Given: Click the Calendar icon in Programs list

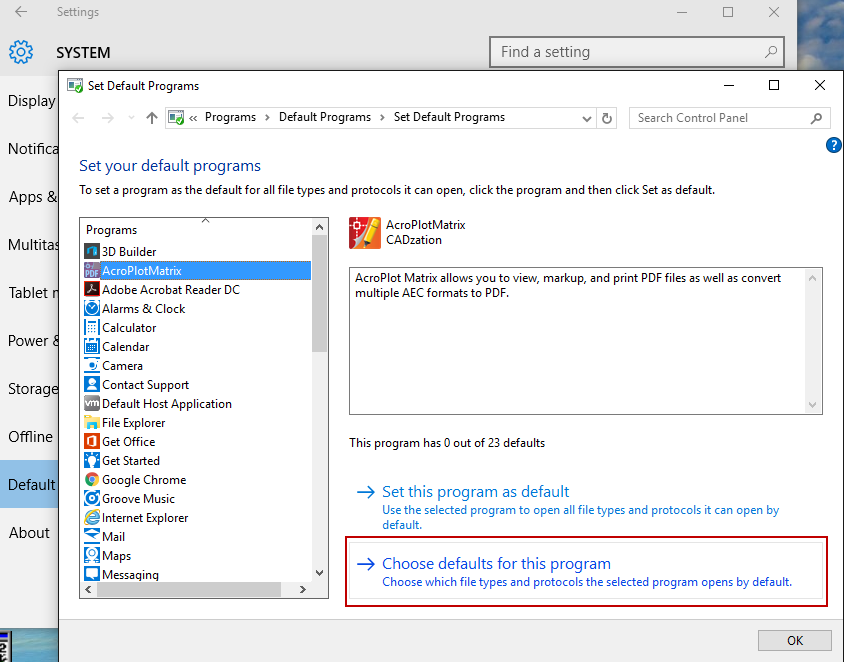Looking at the screenshot, I should click(x=92, y=346).
